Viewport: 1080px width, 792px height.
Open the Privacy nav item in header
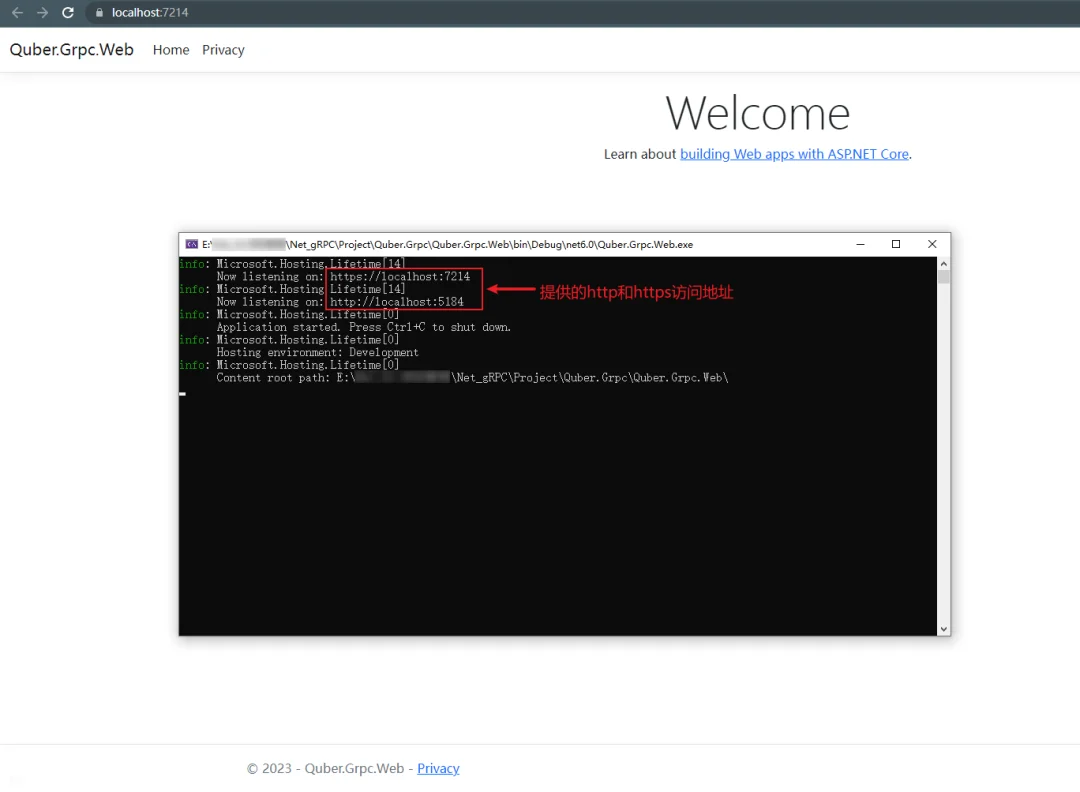point(223,50)
